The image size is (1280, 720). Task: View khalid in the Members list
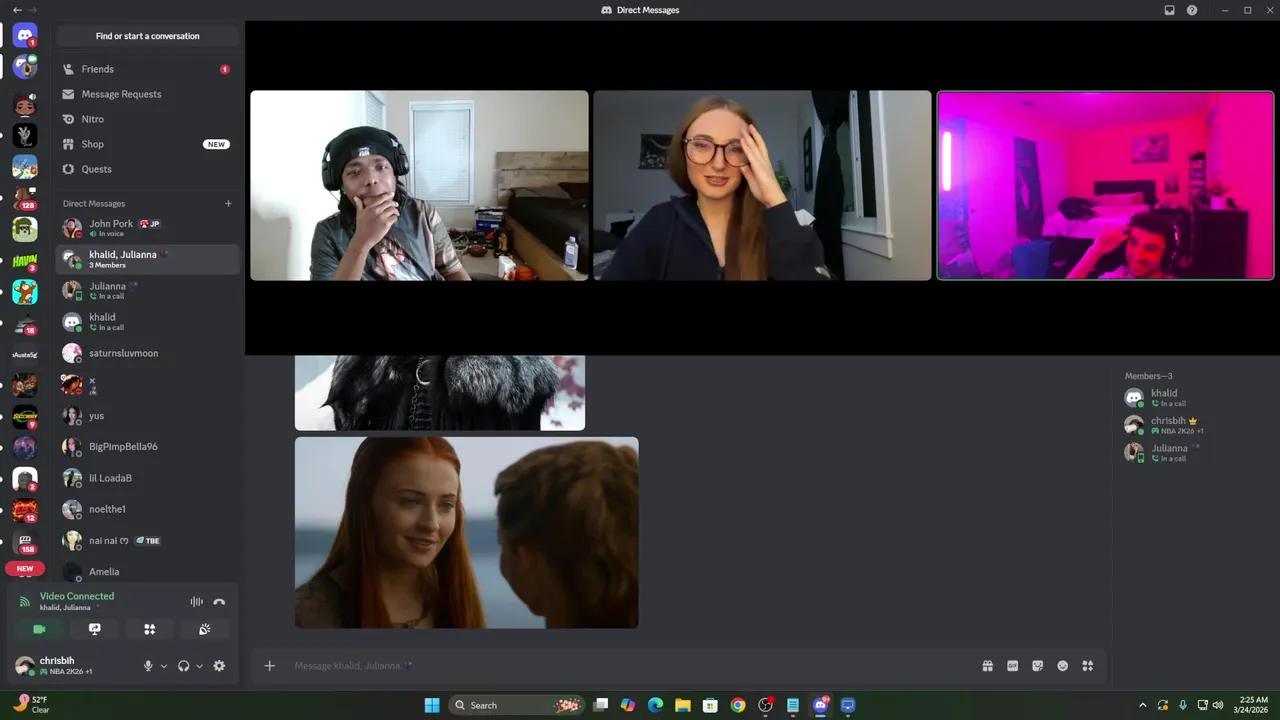(1192, 398)
